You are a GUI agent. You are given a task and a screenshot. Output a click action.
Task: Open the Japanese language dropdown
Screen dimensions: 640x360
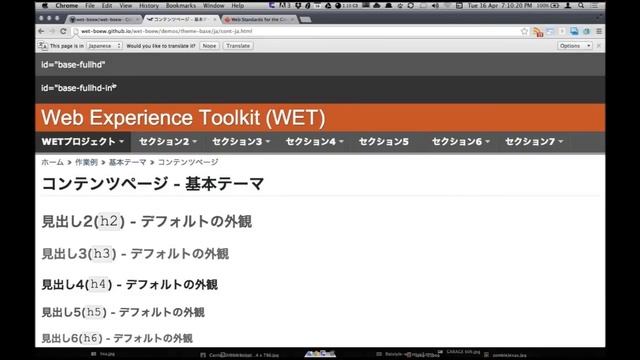point(104,46)
